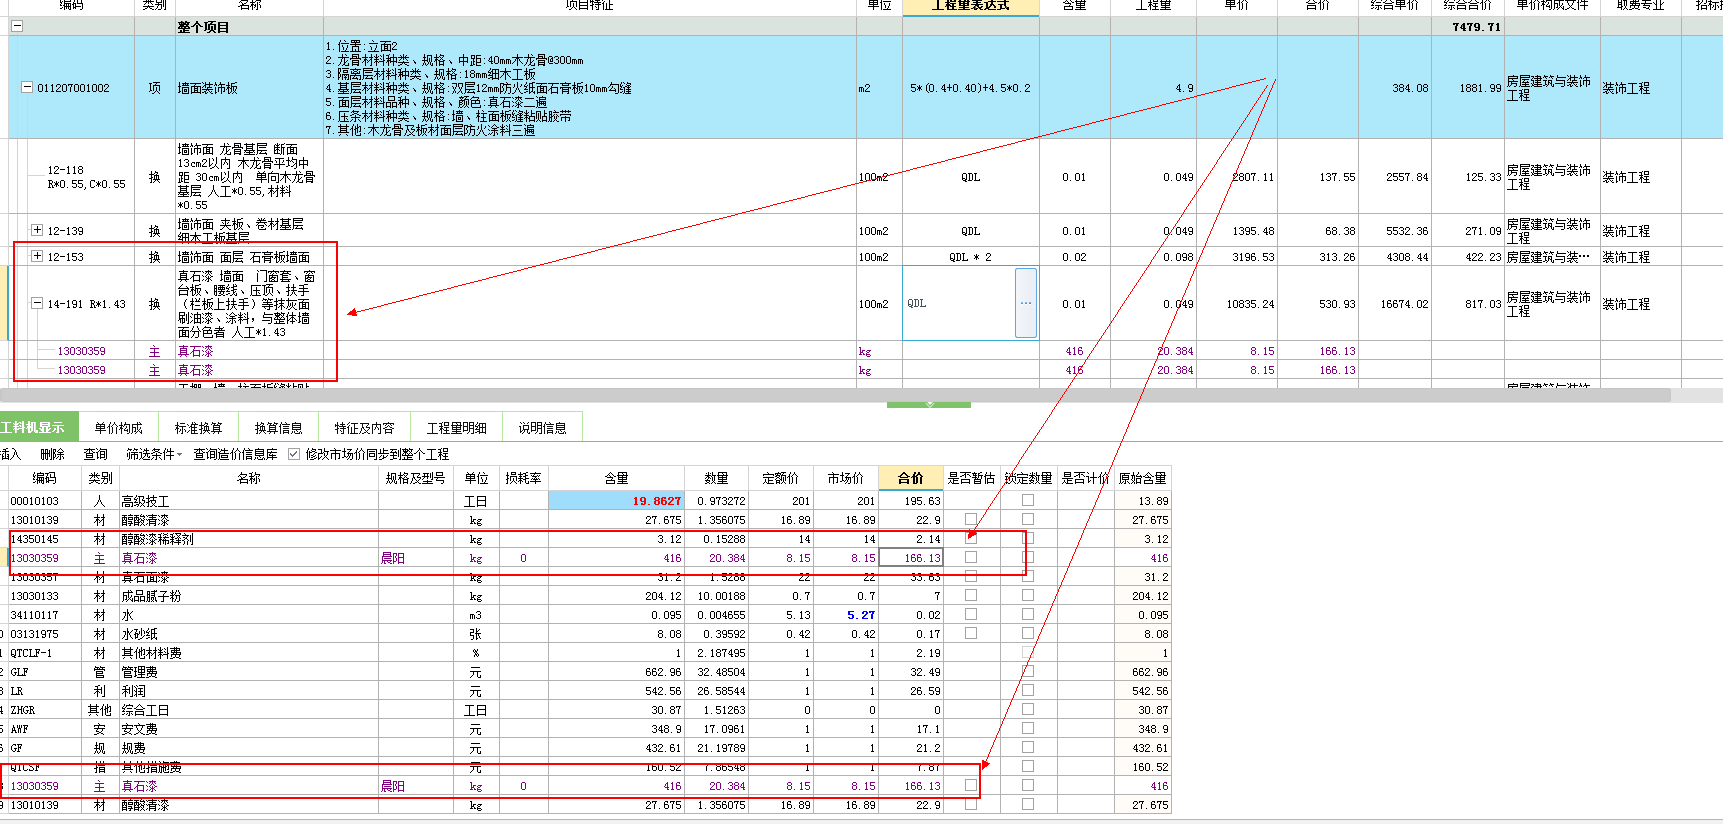1723x824 pixels.
Task: Tick 锁定数量 for the 高级技工 row
Action: [x=1028, y=500]
